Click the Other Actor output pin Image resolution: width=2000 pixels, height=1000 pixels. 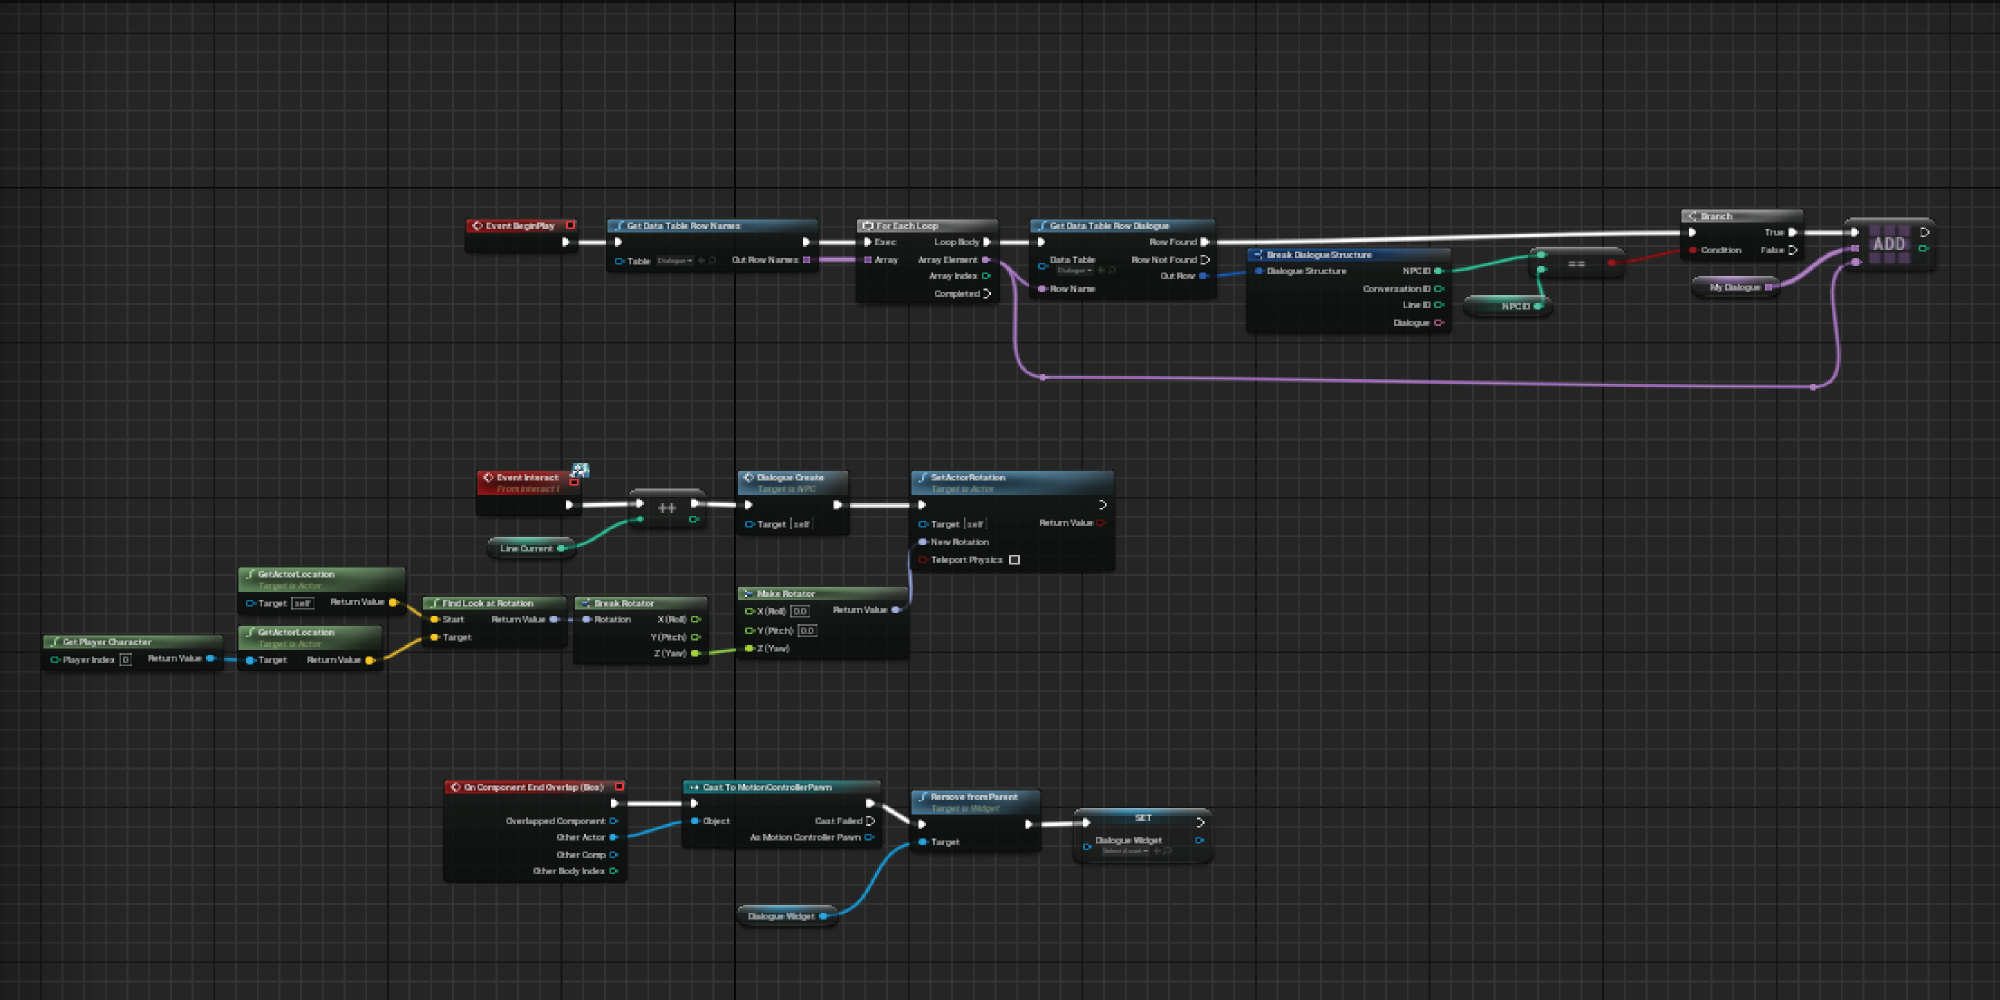[x=613, y=838]
